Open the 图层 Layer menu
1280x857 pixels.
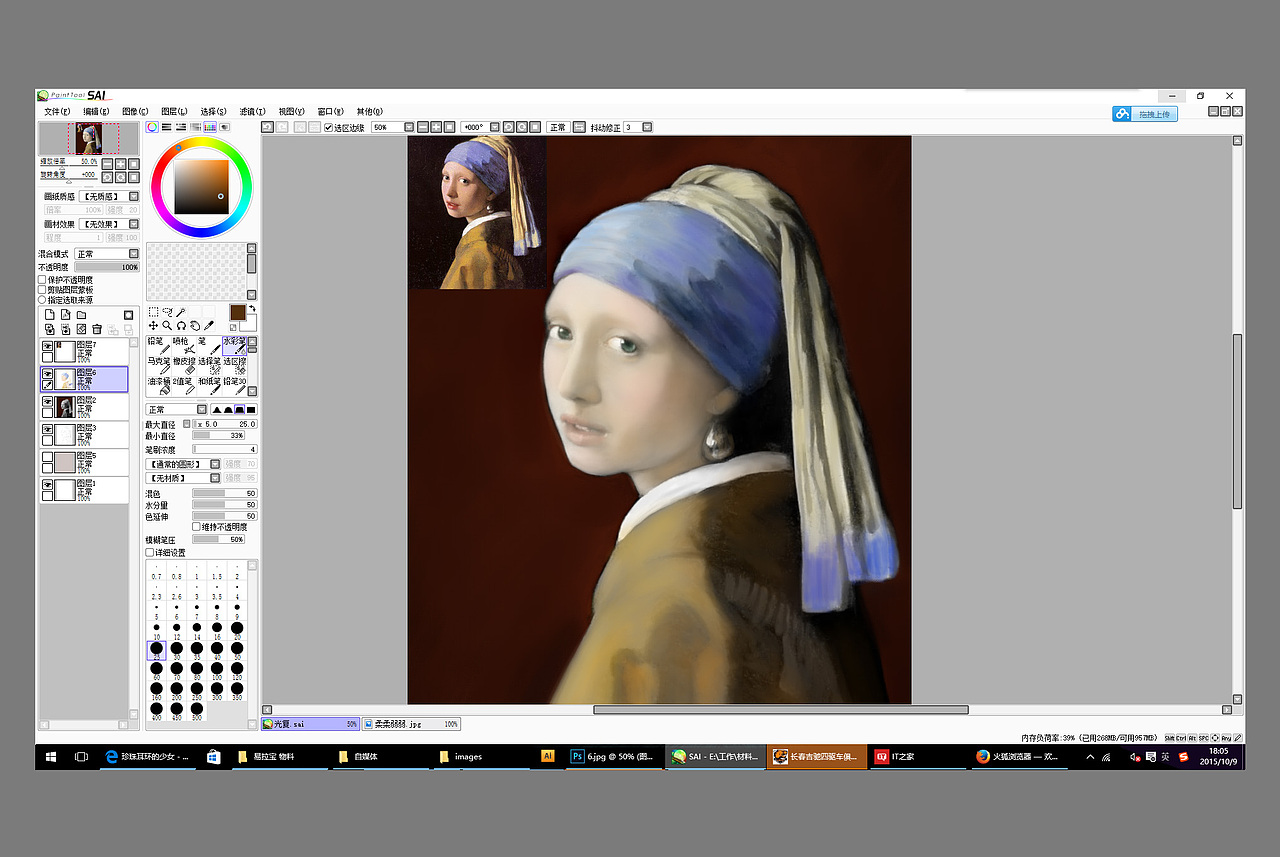click(x=174, y=111)
